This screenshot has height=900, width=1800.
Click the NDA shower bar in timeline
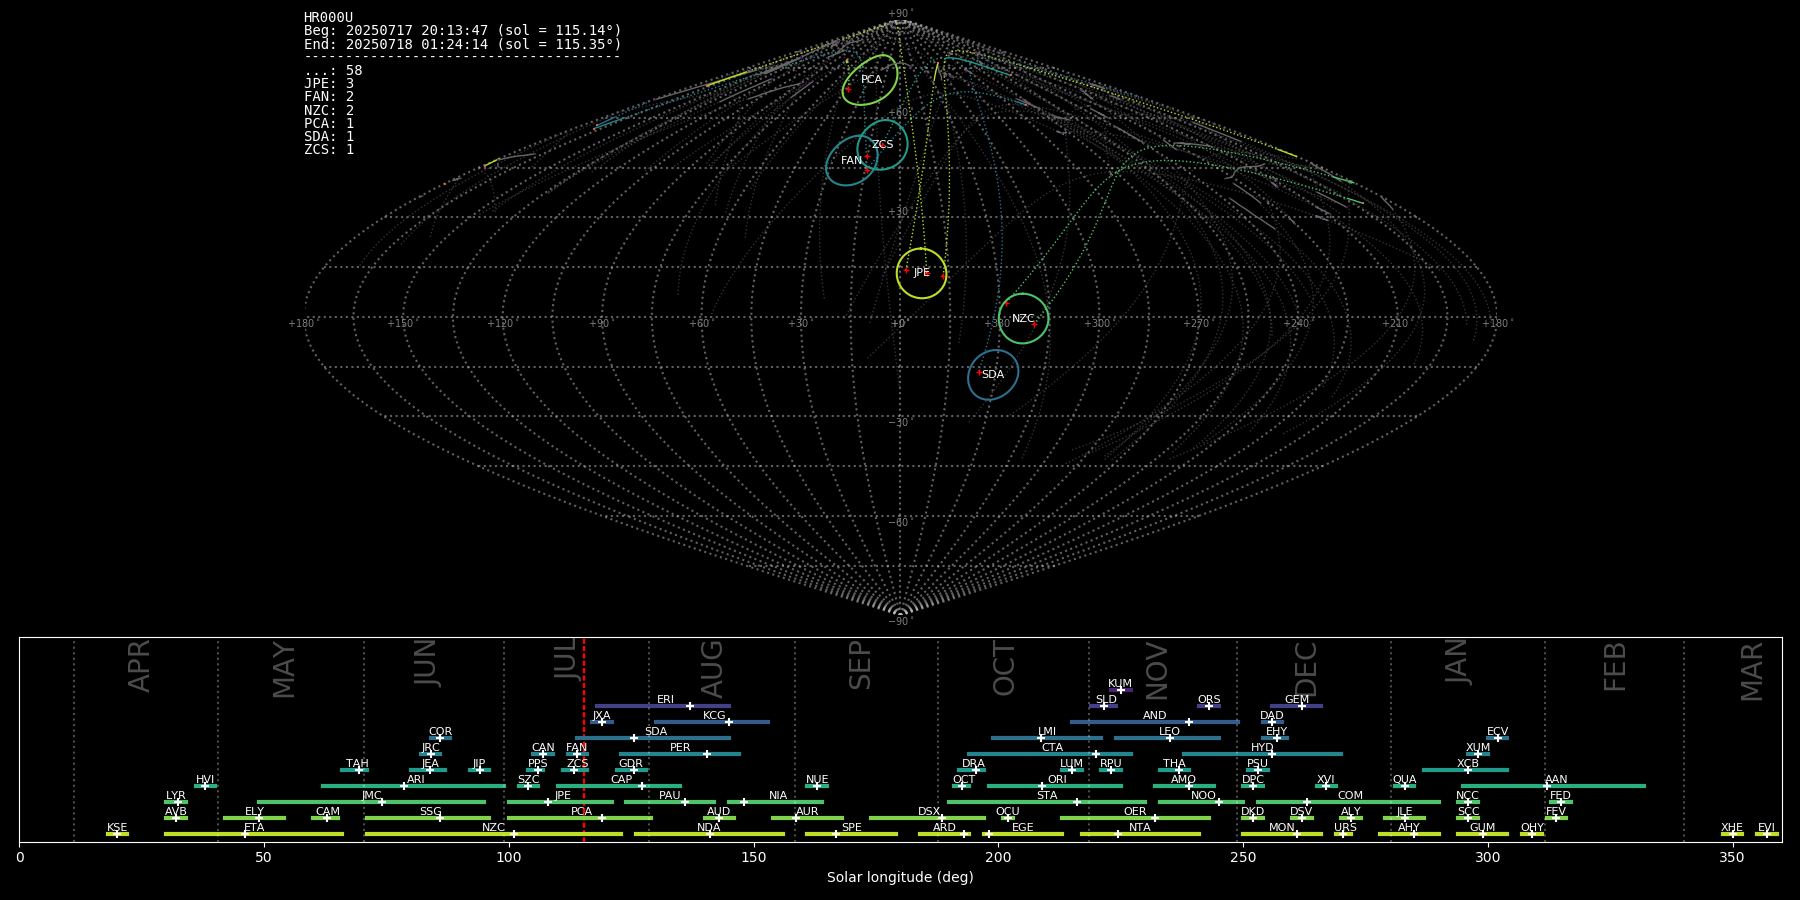(709, 834)
